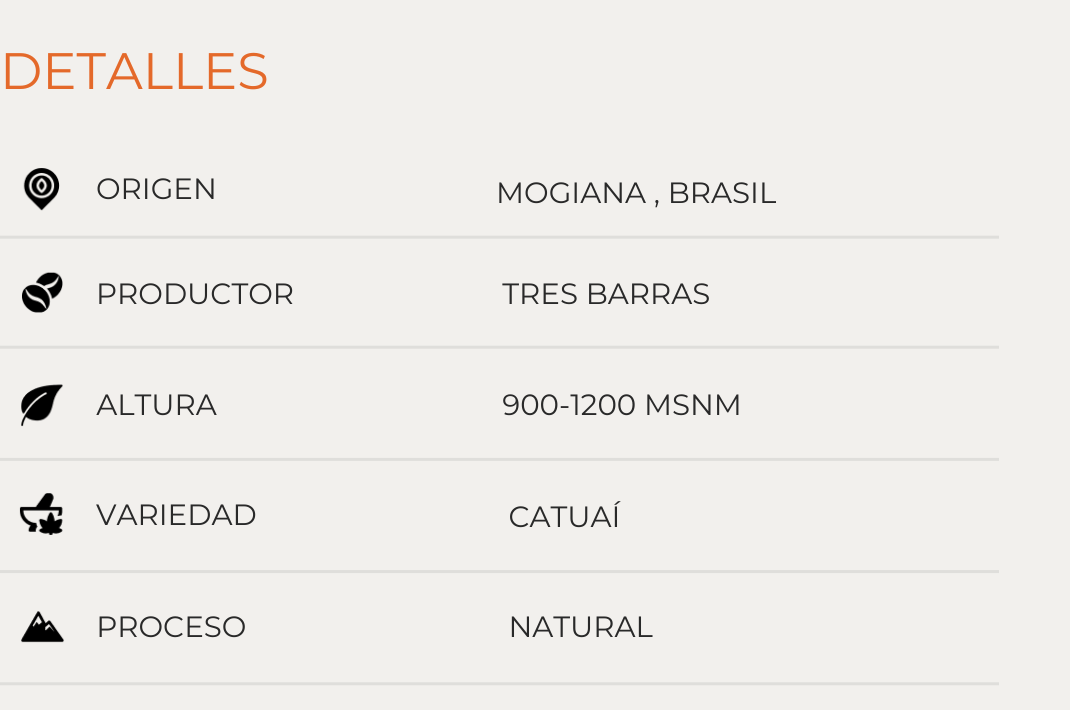Click the DETALLES heading
This screenshot has height=710, width=1070.
pos(135,71)
